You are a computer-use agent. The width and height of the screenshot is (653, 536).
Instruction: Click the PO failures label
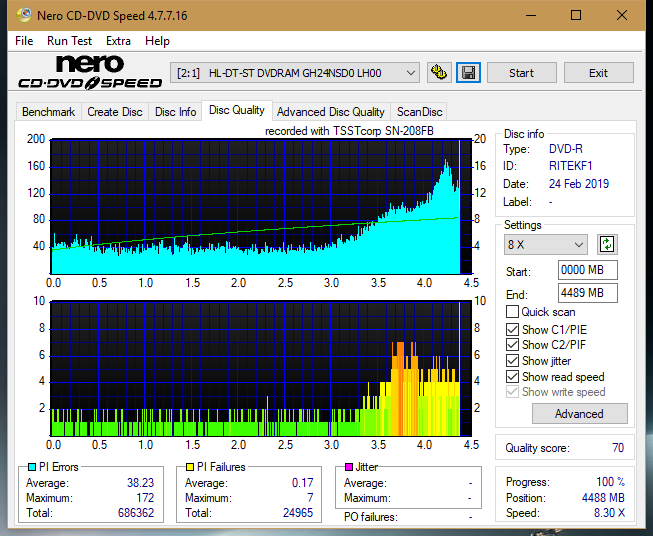tap(371, 517)
